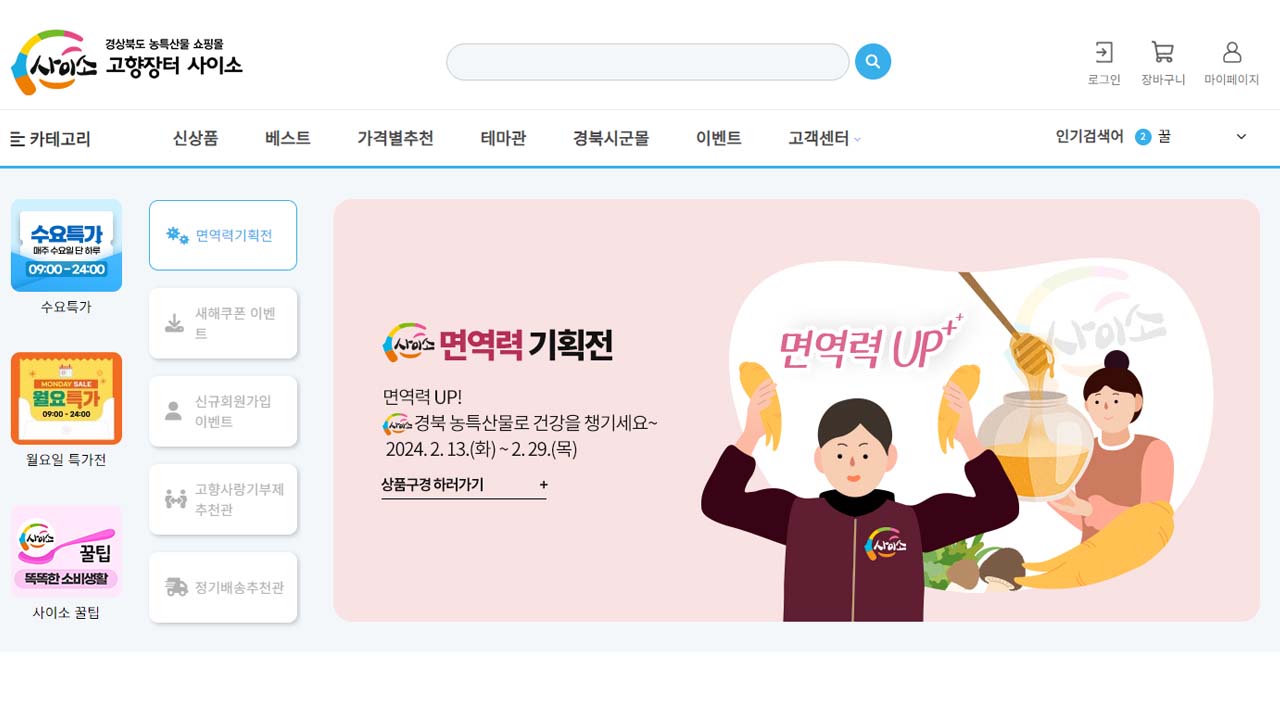Expand the 인기검색어 dropdown chevron
Screen dimensions: 1280x720
pos(1241,137)
